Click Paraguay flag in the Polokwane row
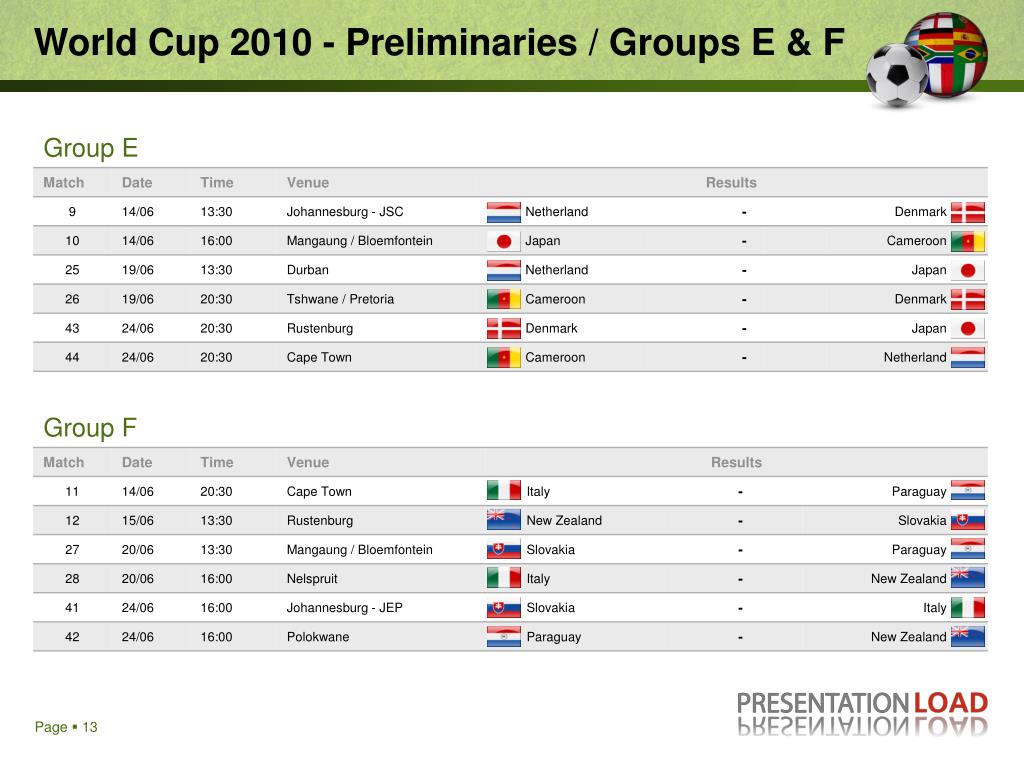This screenshot has width=1024, height=768. 504,637
